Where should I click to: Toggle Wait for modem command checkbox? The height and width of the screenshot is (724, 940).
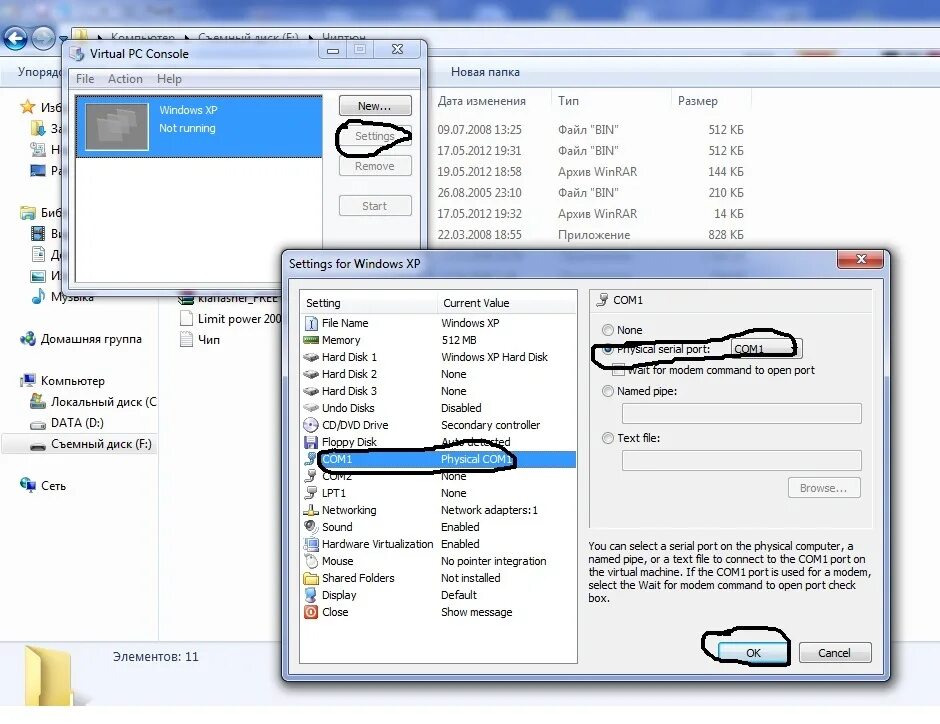point(619,370)
